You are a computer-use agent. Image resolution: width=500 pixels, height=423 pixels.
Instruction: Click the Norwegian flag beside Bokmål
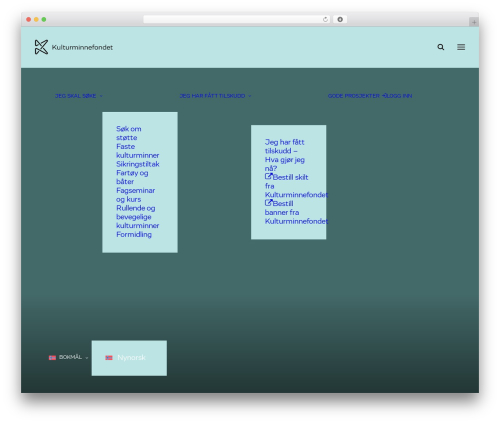pos(52,358)
